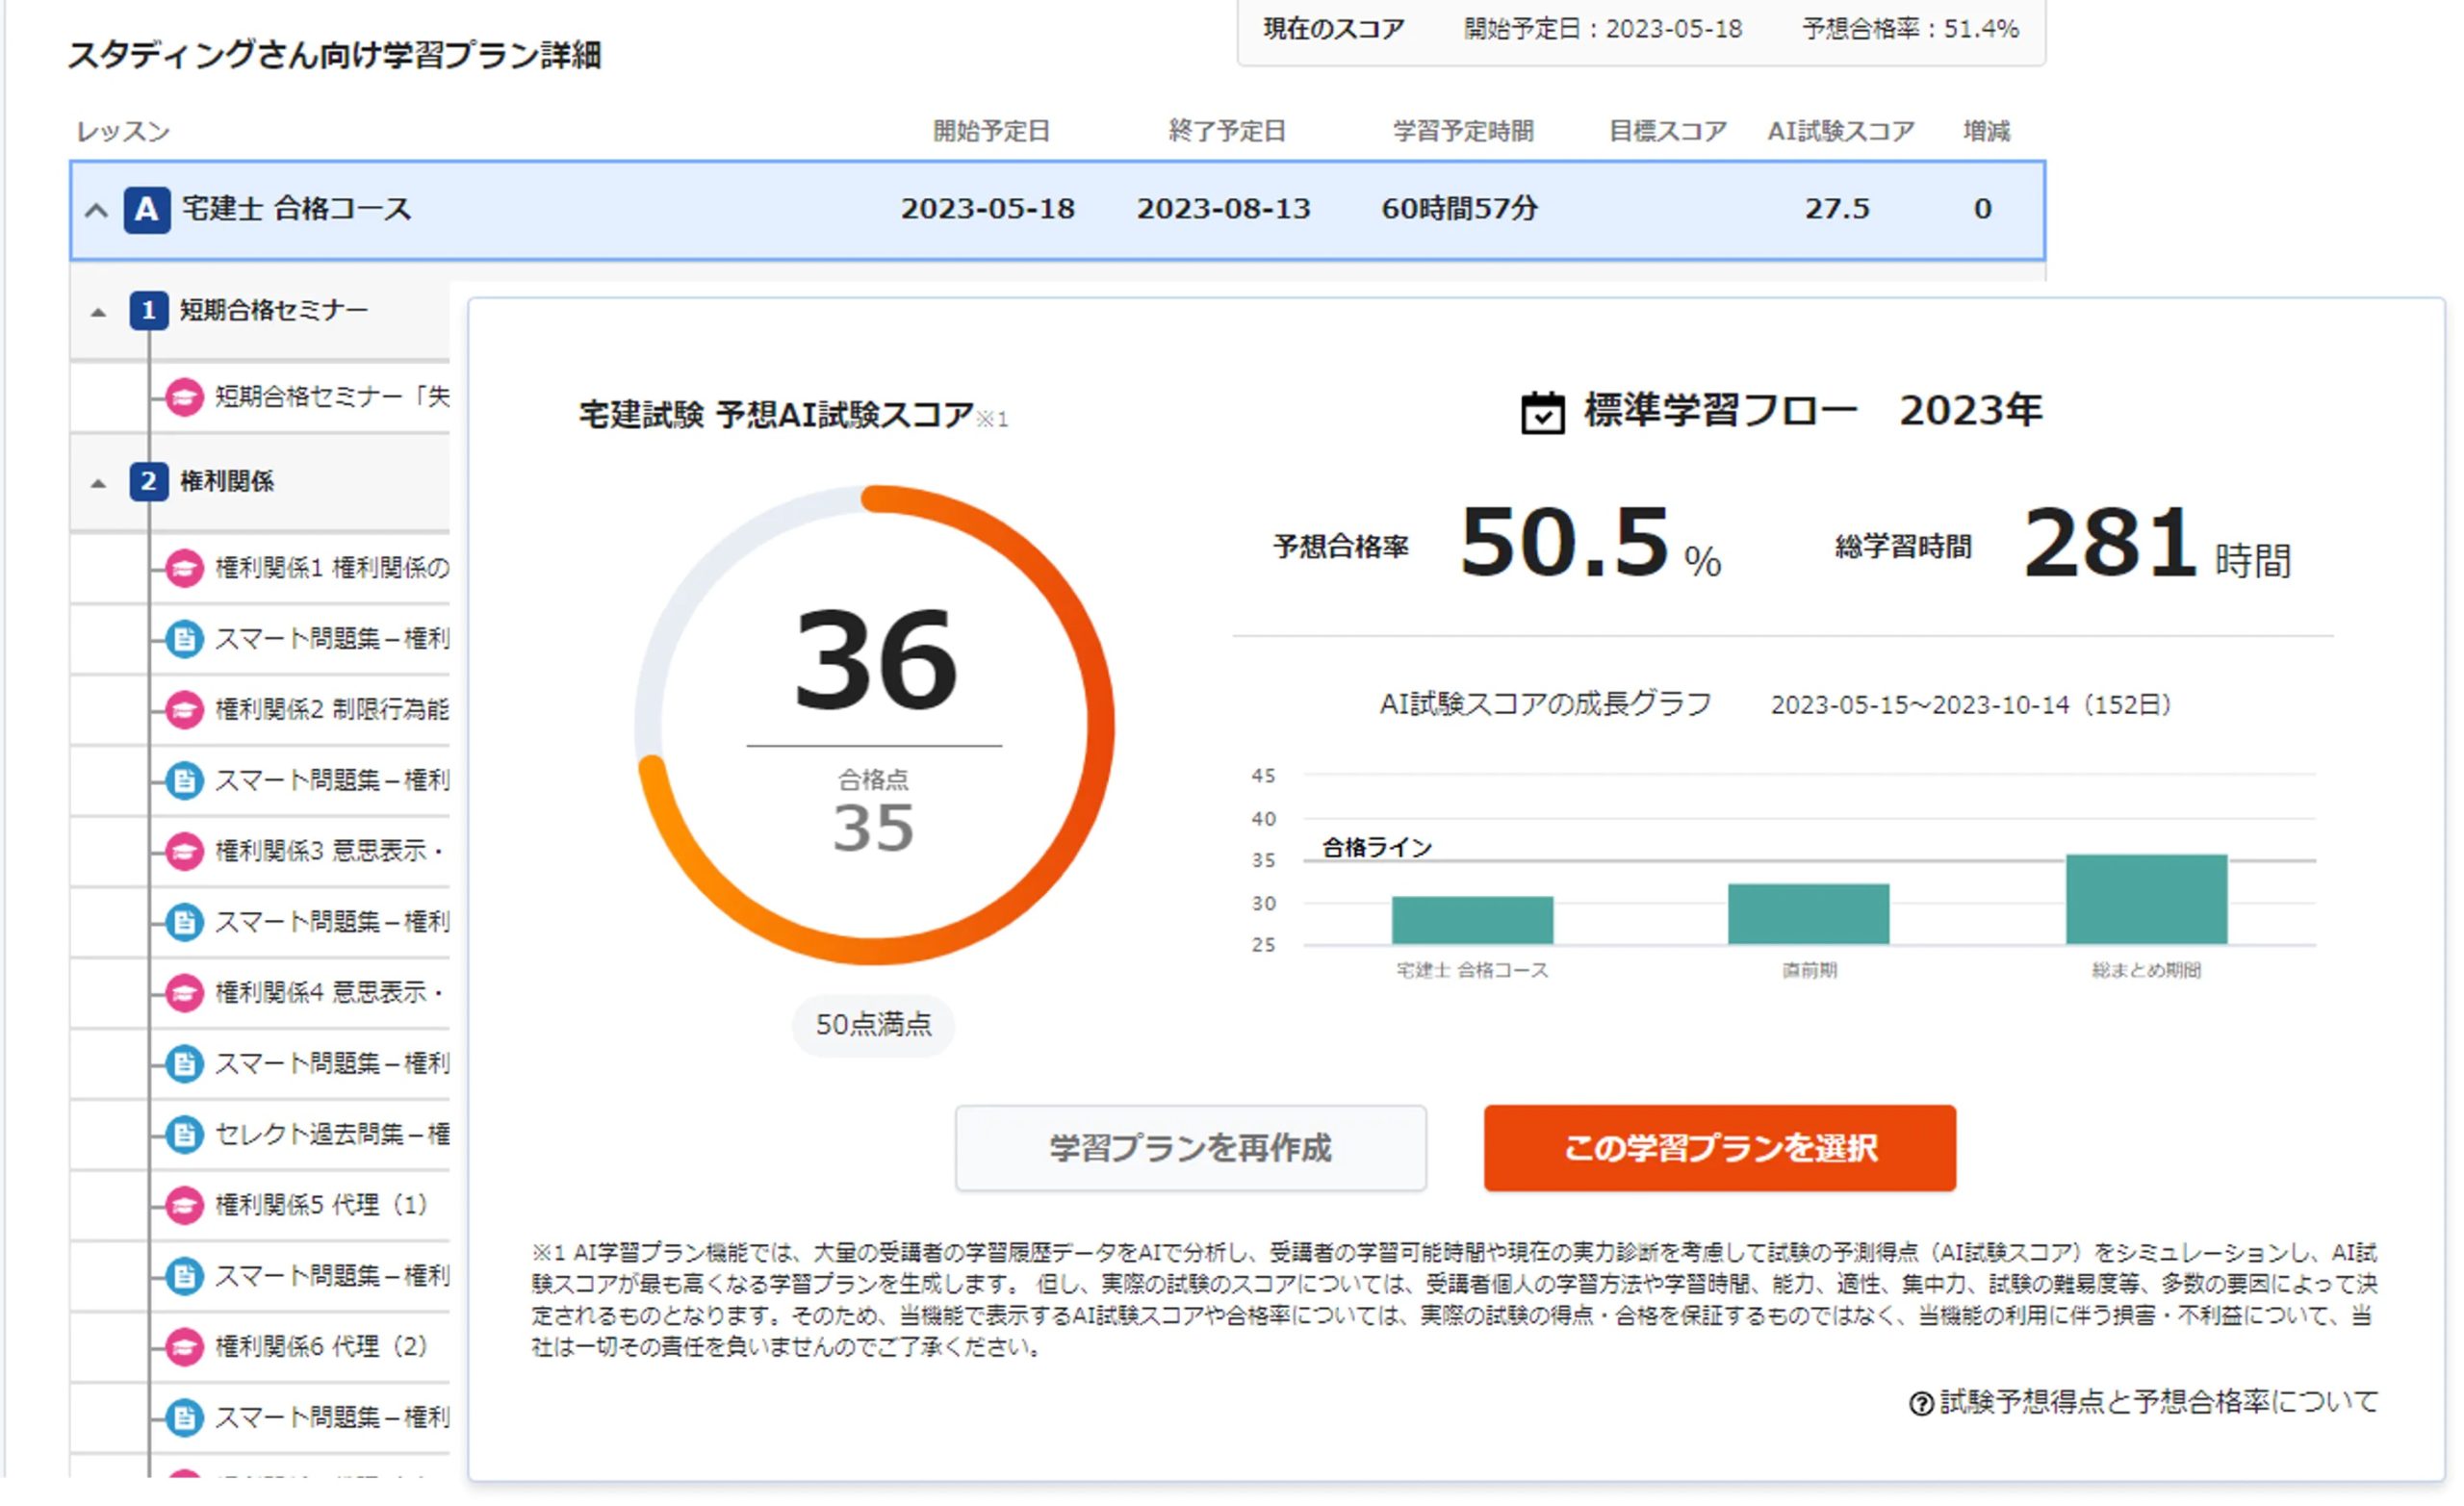The width and height of the screenshot is (2464, 1506).
Task: Click スマート問題集 icon directly below 権利関係5 row
Action: point(184,1277)
